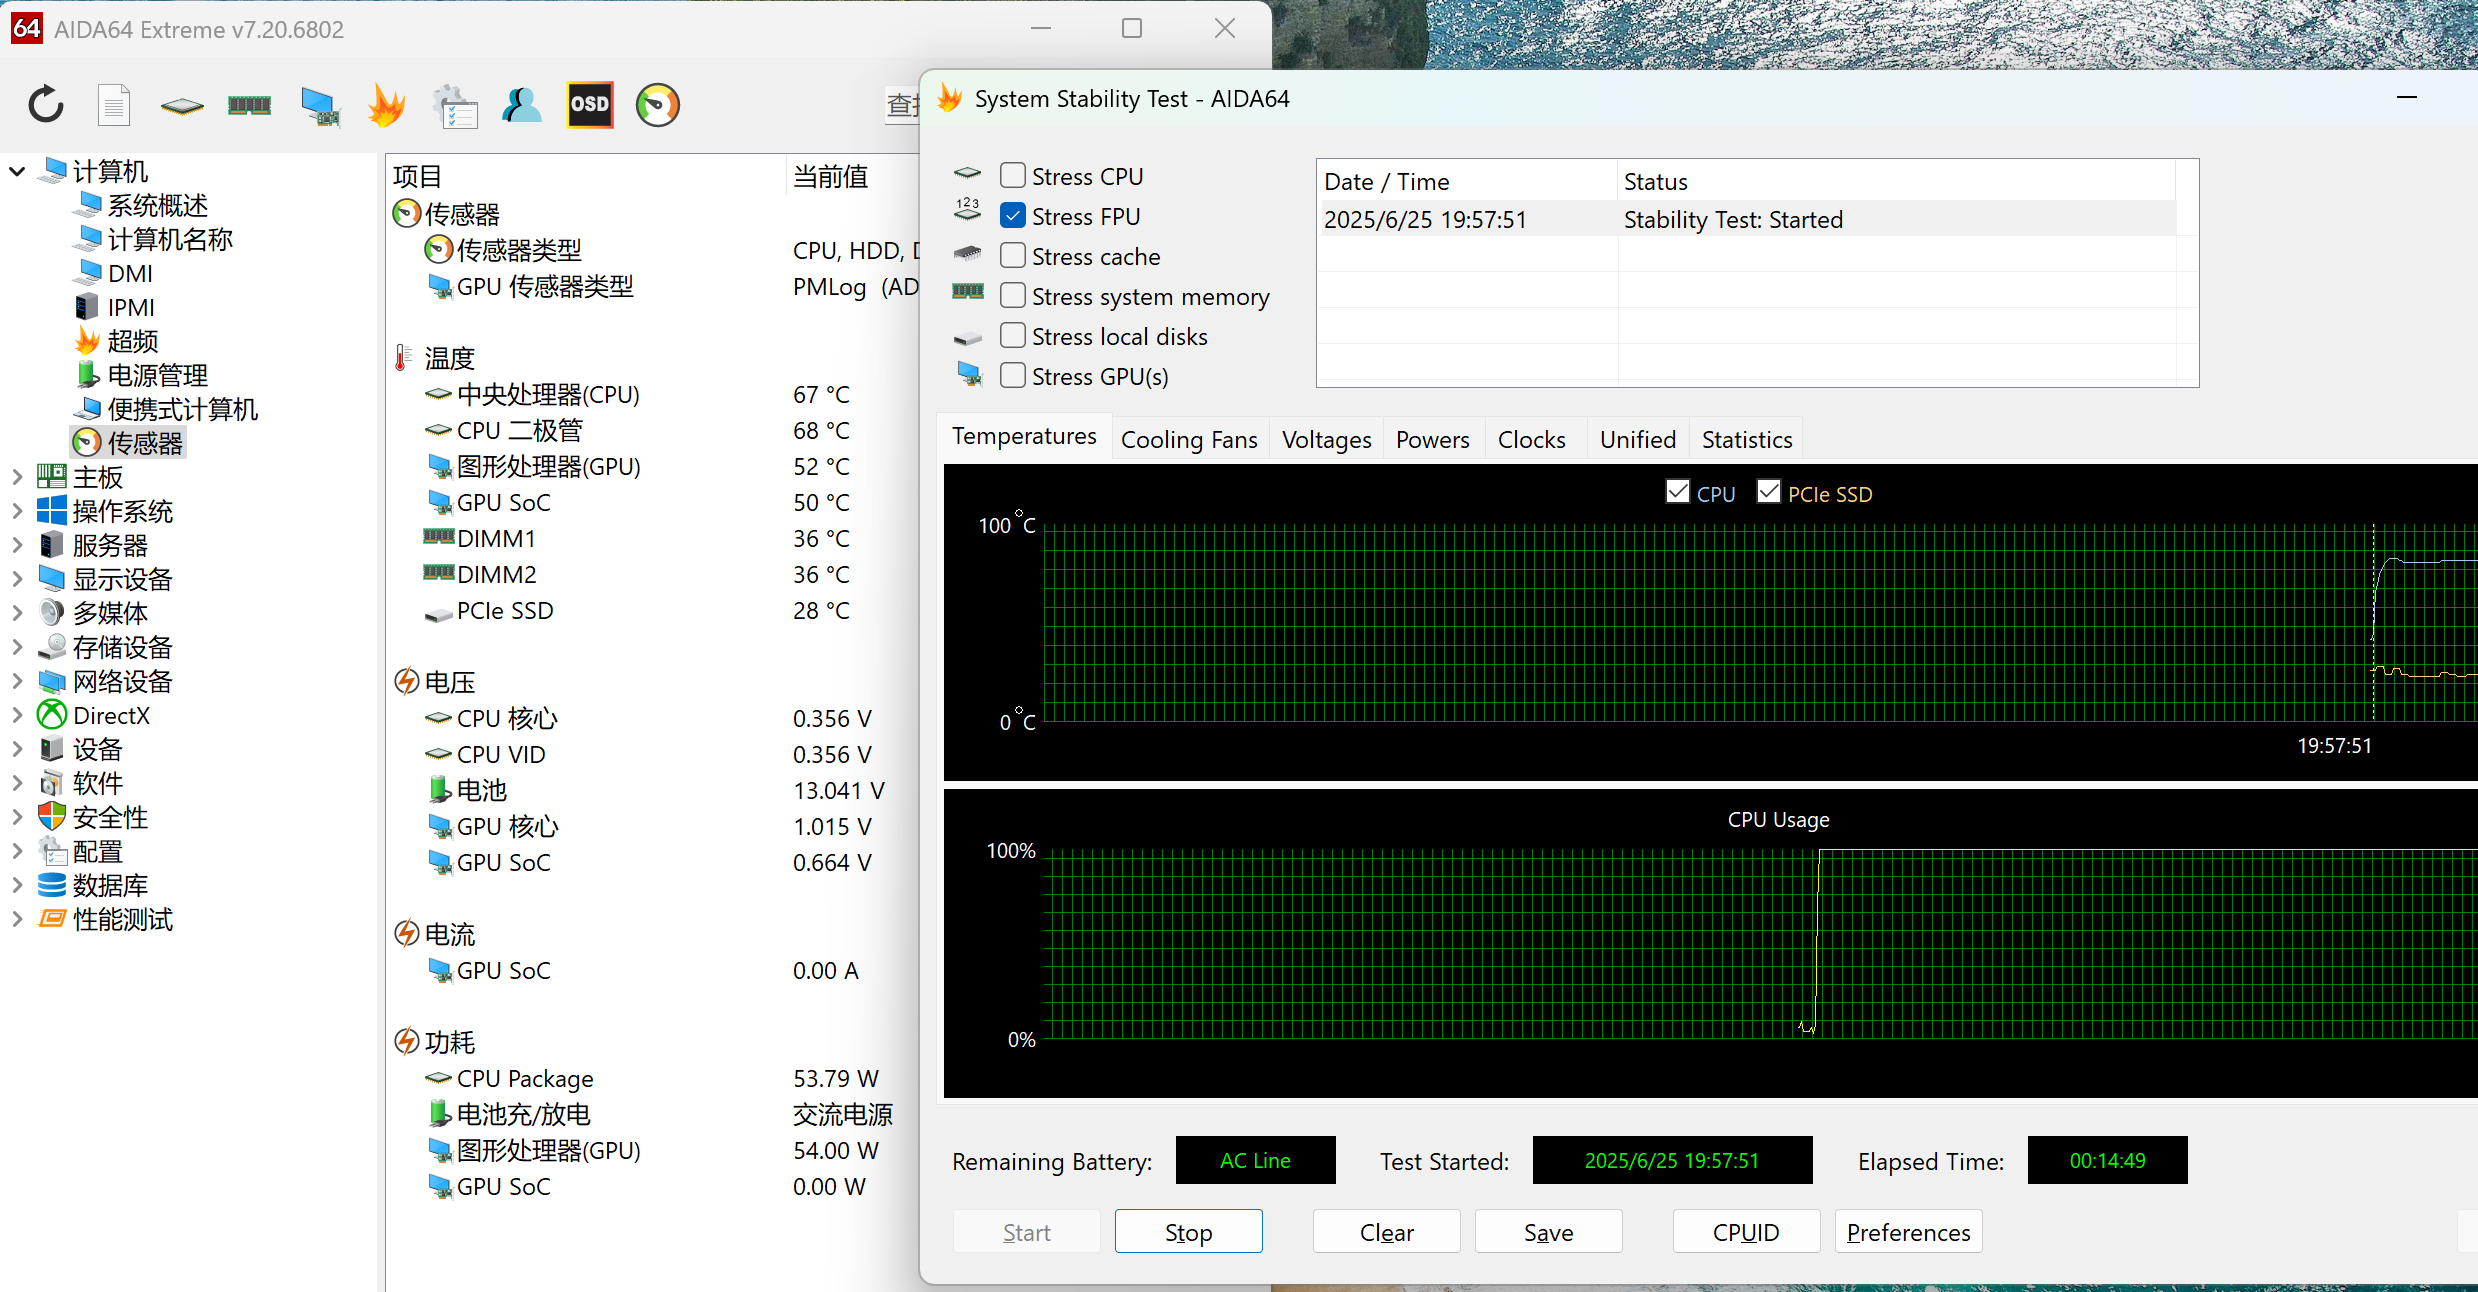
Task: Minimize the System Stability Test window
Action: (x=2406, y=98)
